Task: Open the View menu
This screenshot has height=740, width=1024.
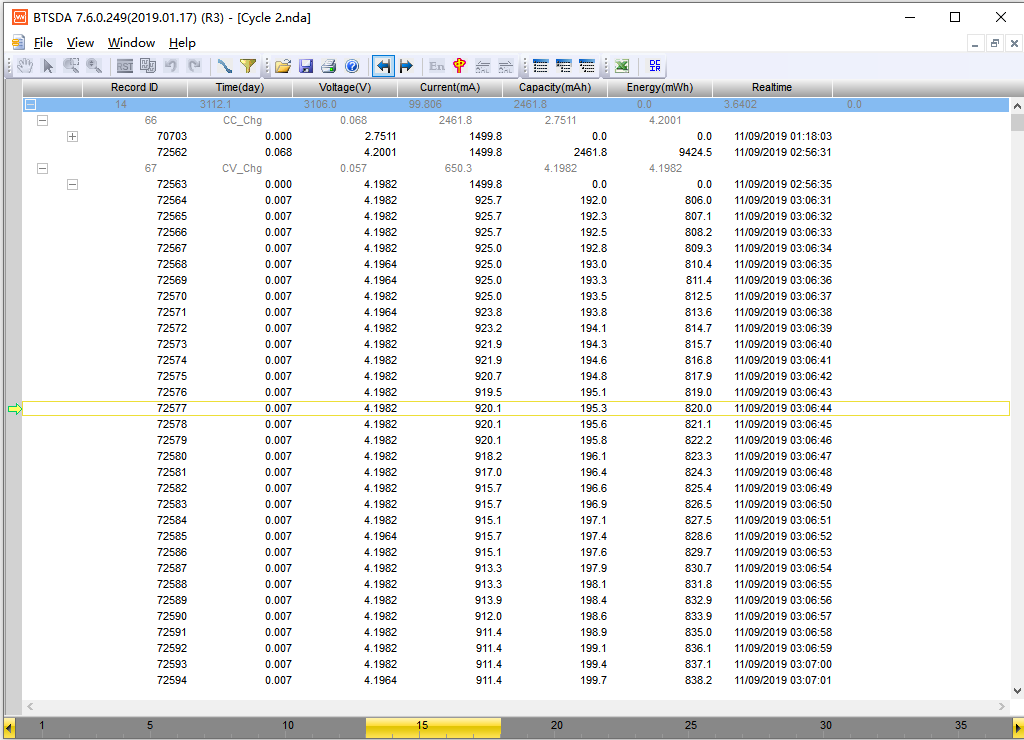Action: [80, 42]
